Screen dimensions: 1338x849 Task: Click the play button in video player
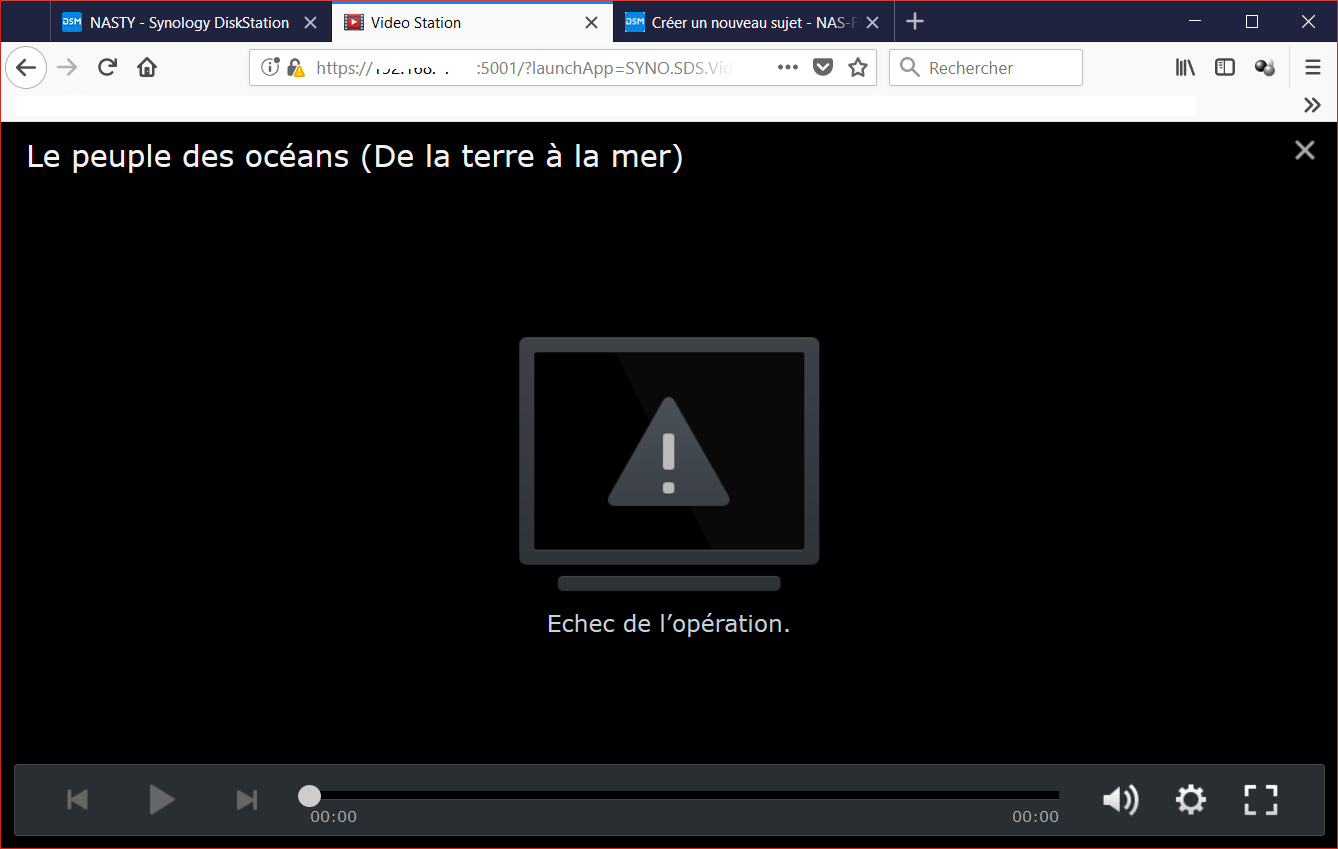tap(161, 799)
